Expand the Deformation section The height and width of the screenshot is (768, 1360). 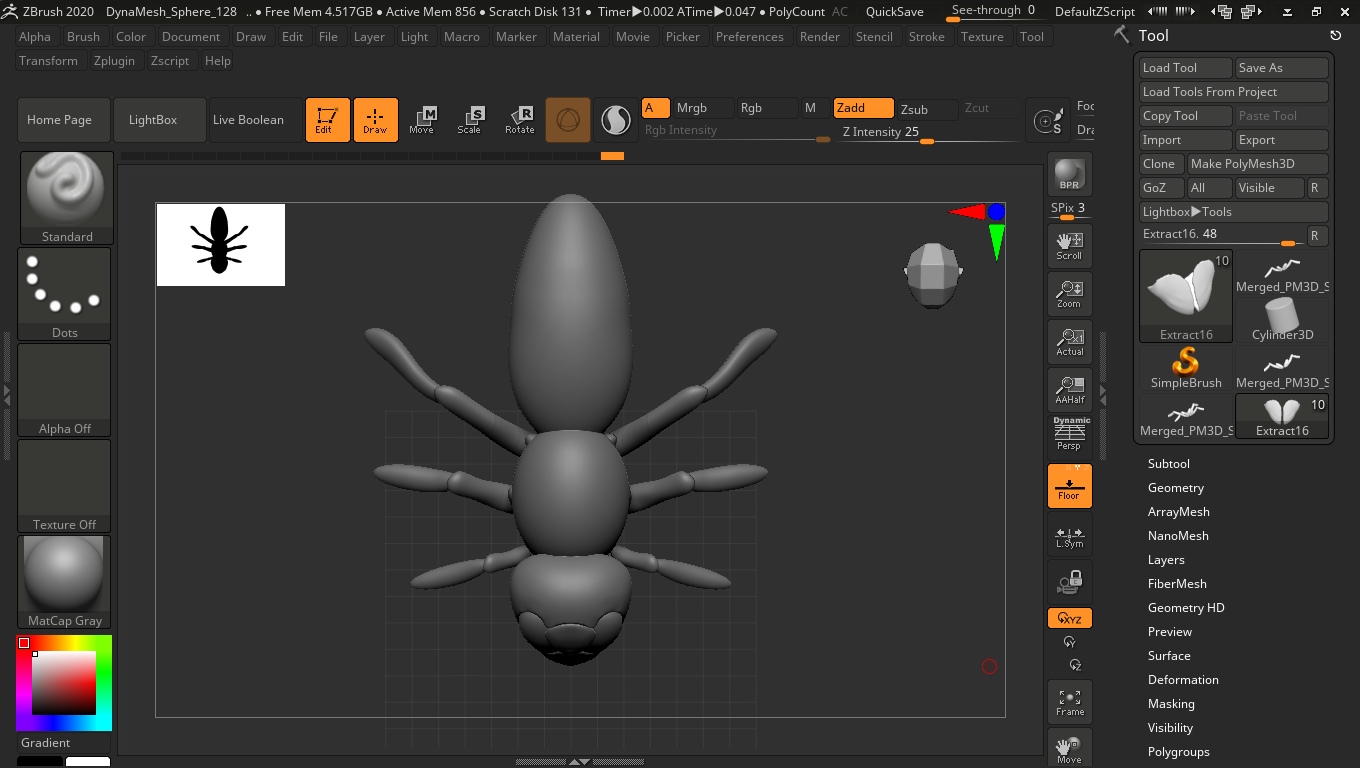click(1182, 680)
